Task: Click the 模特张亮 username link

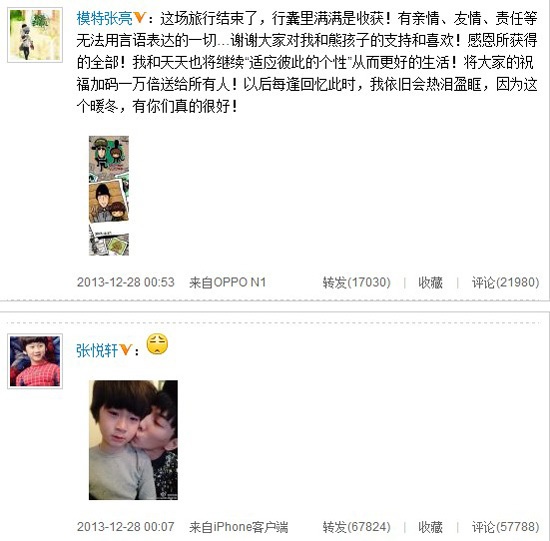Action: tap(104, 18)
